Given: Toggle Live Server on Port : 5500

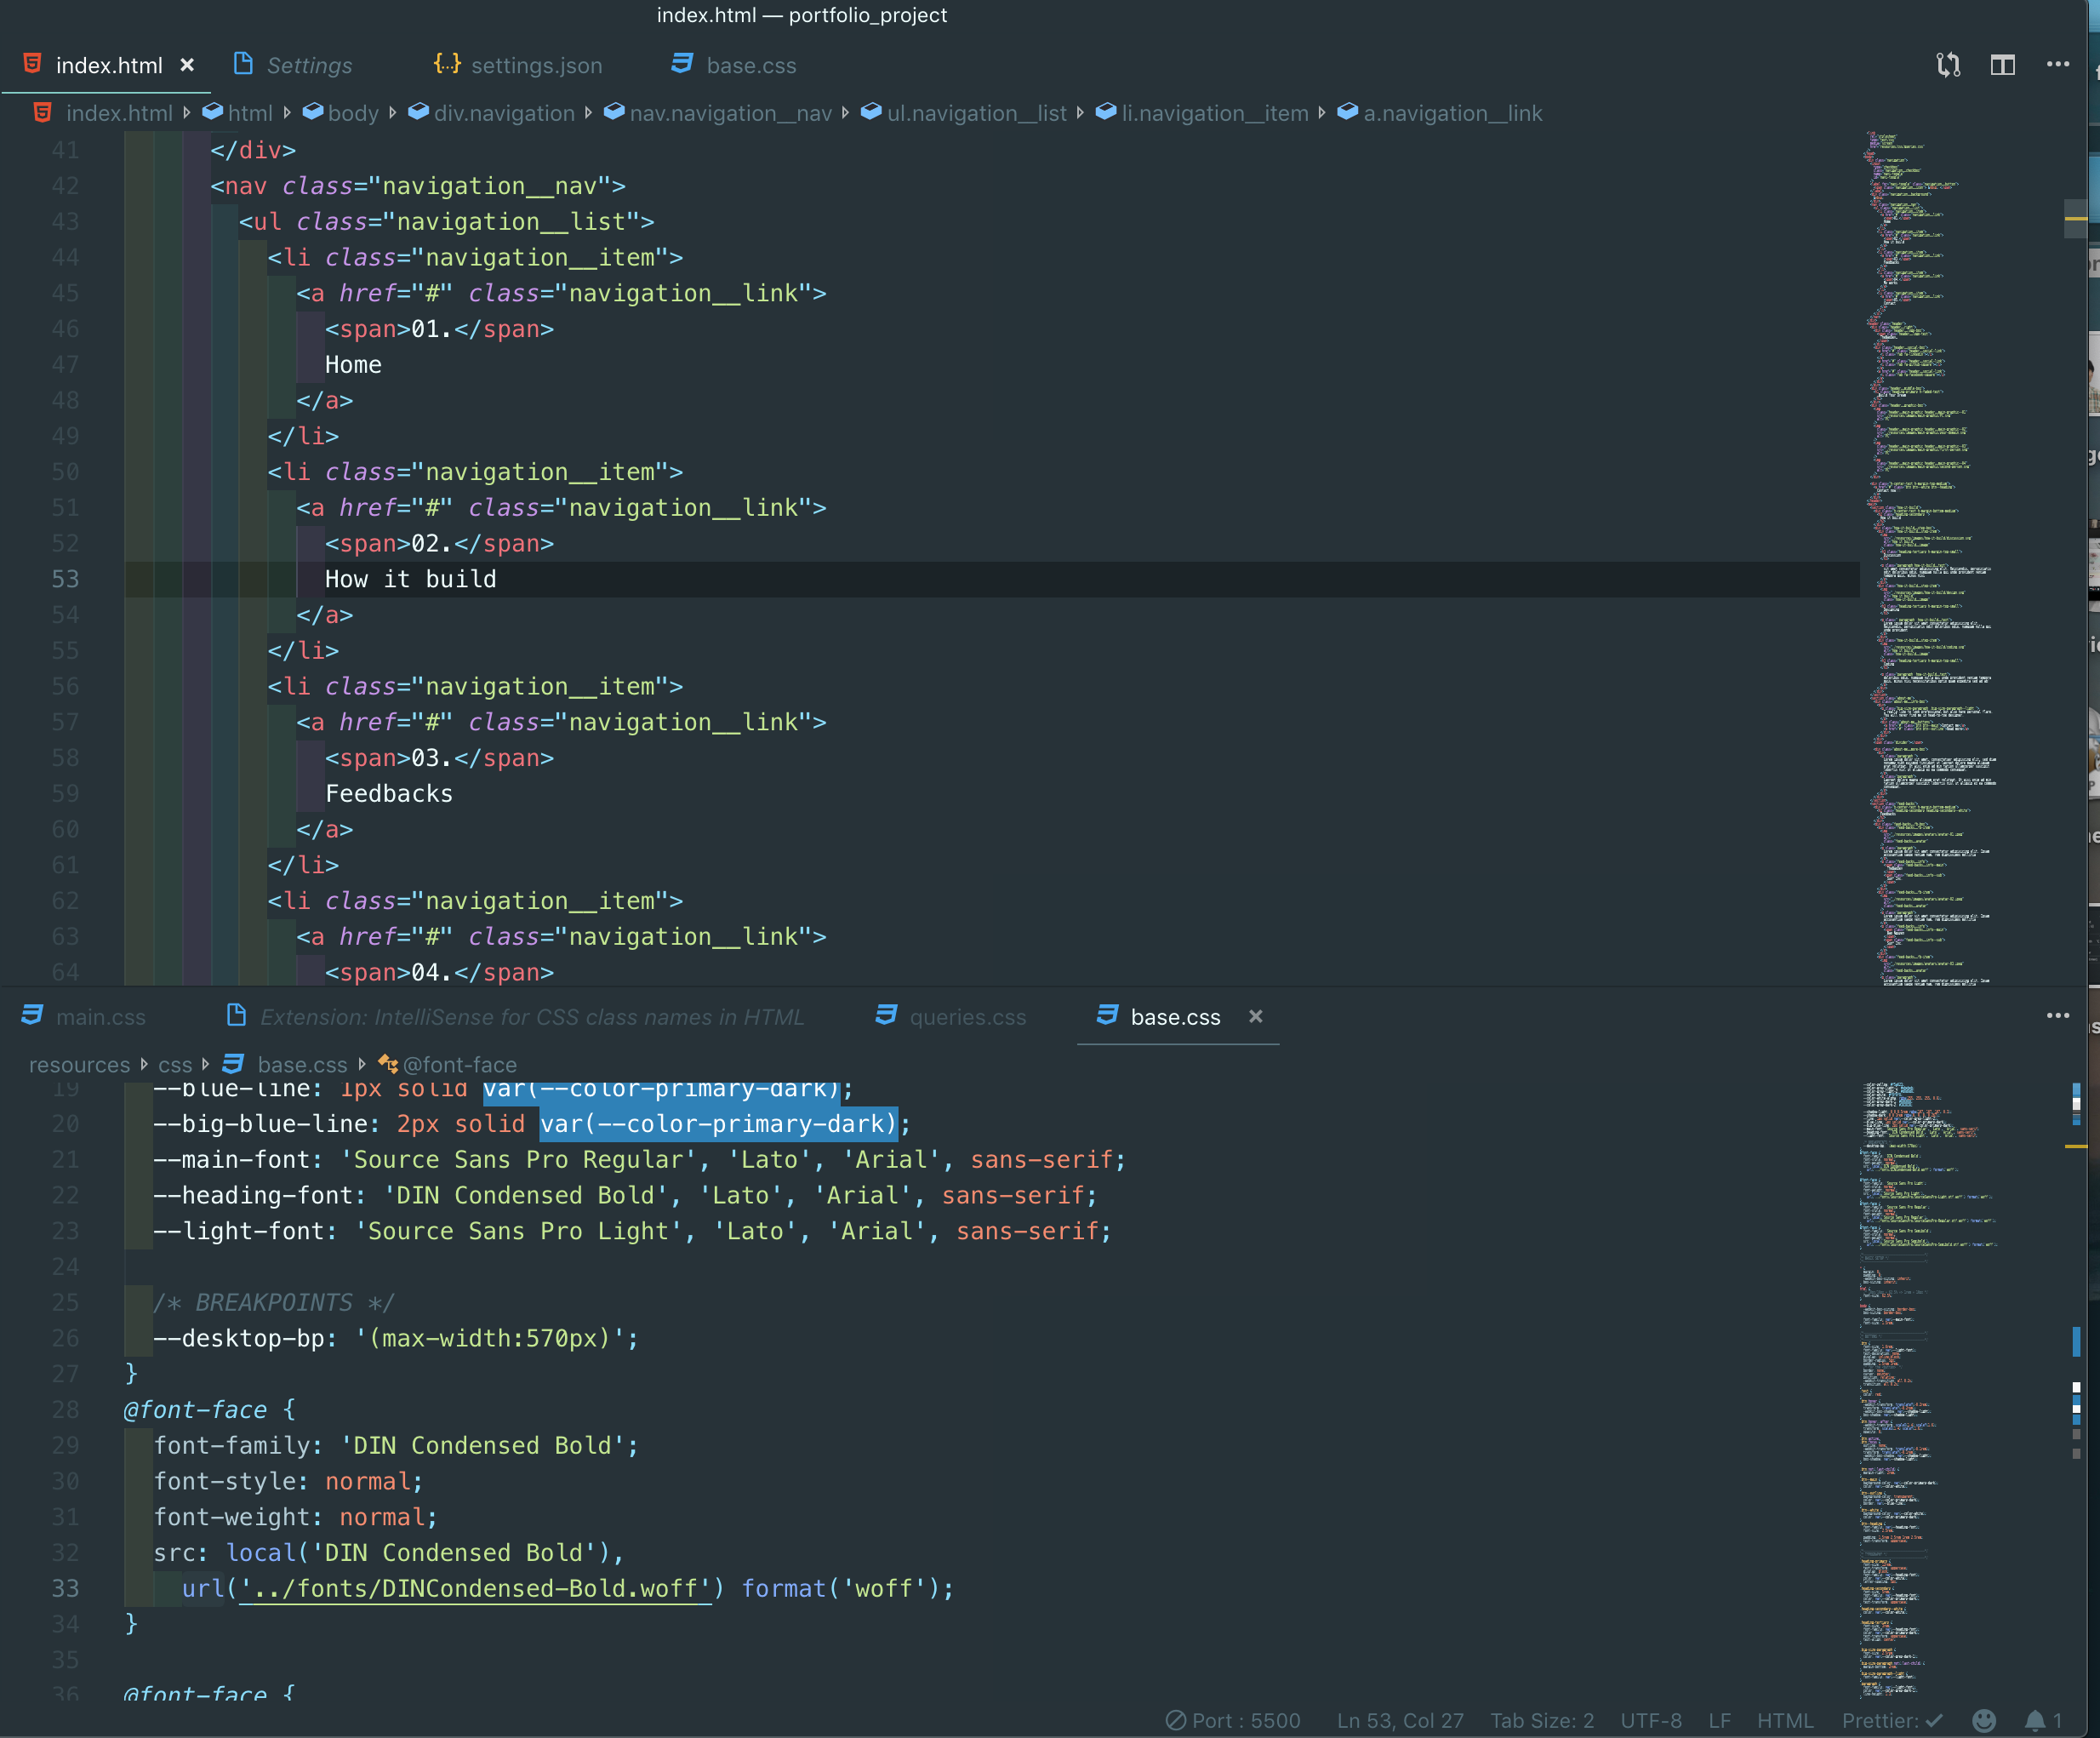Looking at the screenshot, I should tap(1233, 1720).
